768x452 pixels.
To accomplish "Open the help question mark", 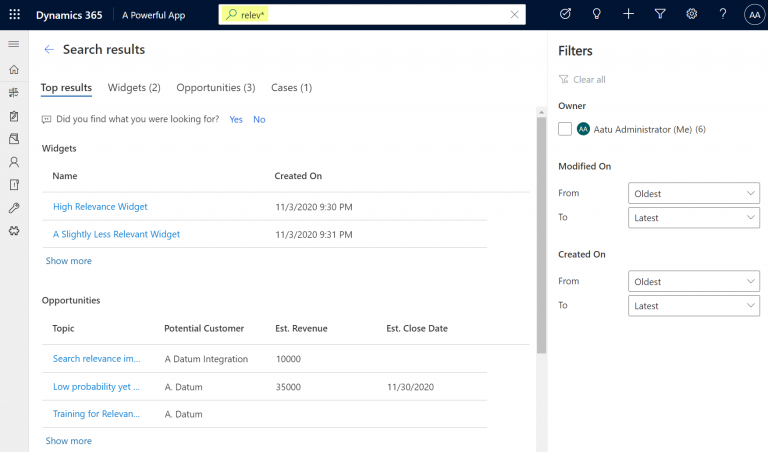I will click(723, 14).
